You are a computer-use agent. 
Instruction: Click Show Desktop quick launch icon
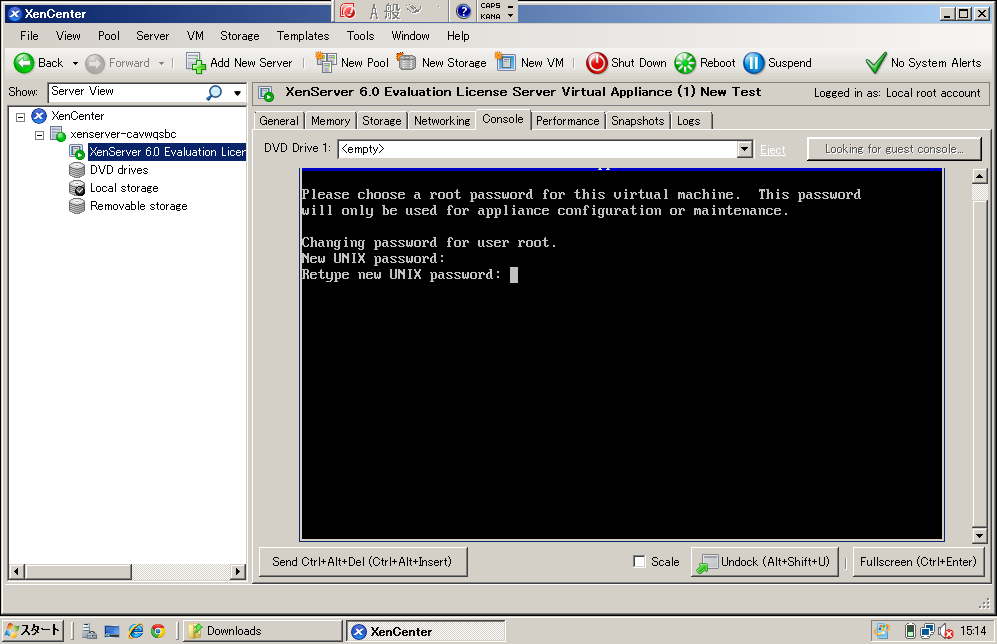pos(112,631)
